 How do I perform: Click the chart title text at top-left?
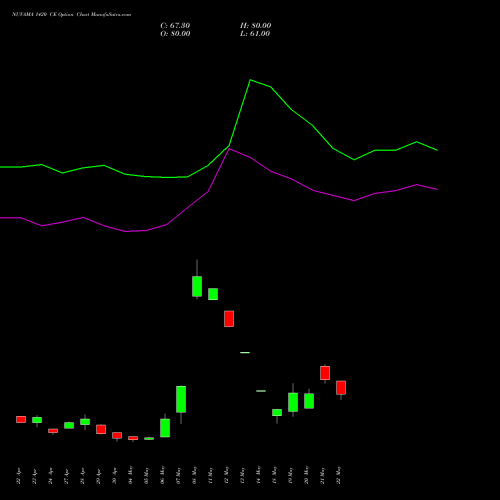click(x=71, y=15)
